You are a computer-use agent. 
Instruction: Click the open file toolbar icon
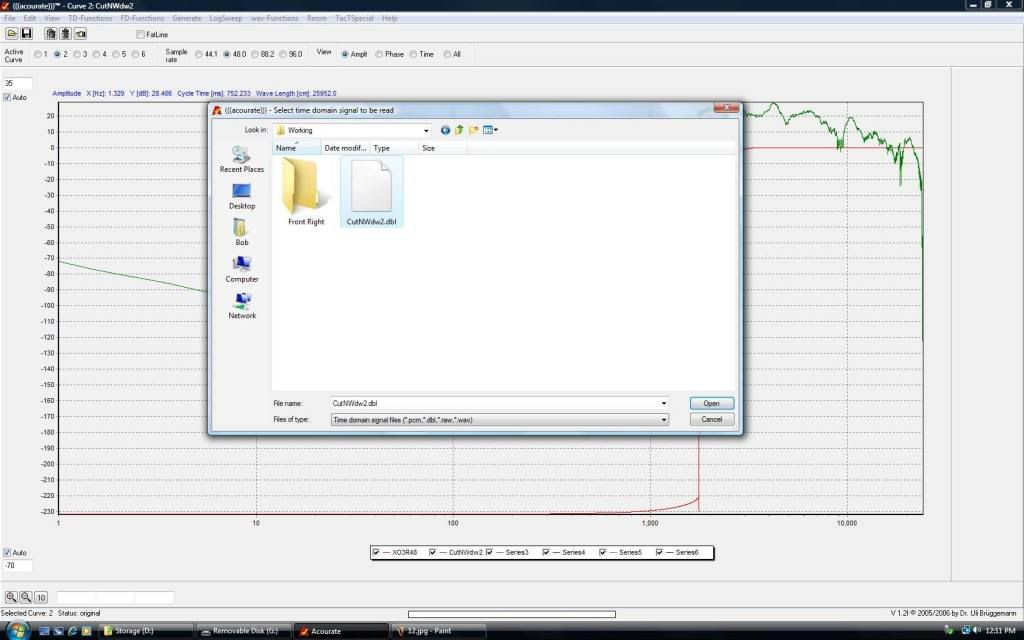point(12,33)
